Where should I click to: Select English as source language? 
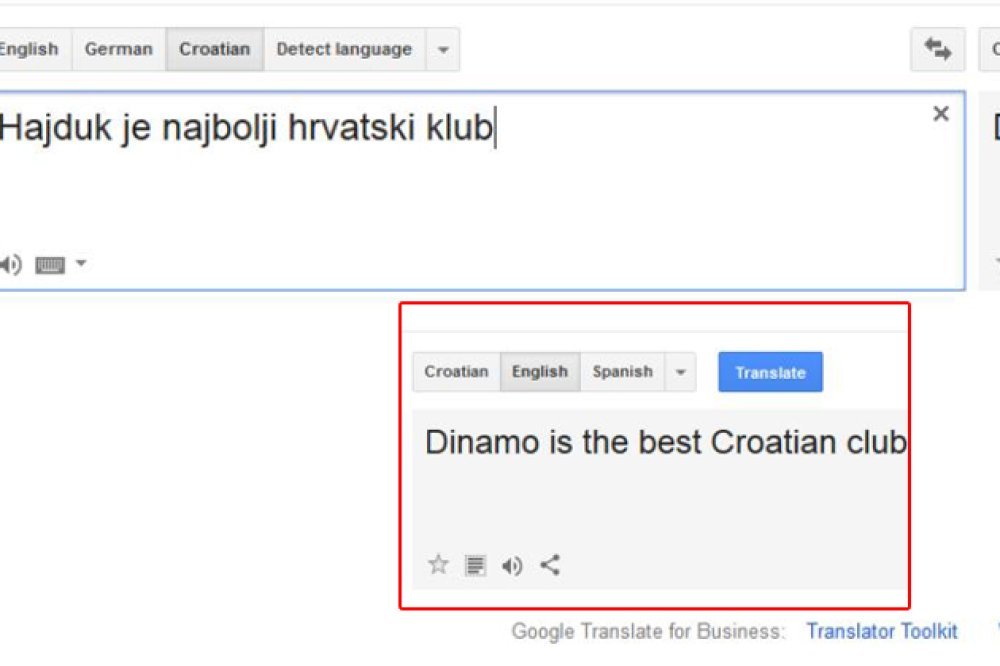[28, 49]
